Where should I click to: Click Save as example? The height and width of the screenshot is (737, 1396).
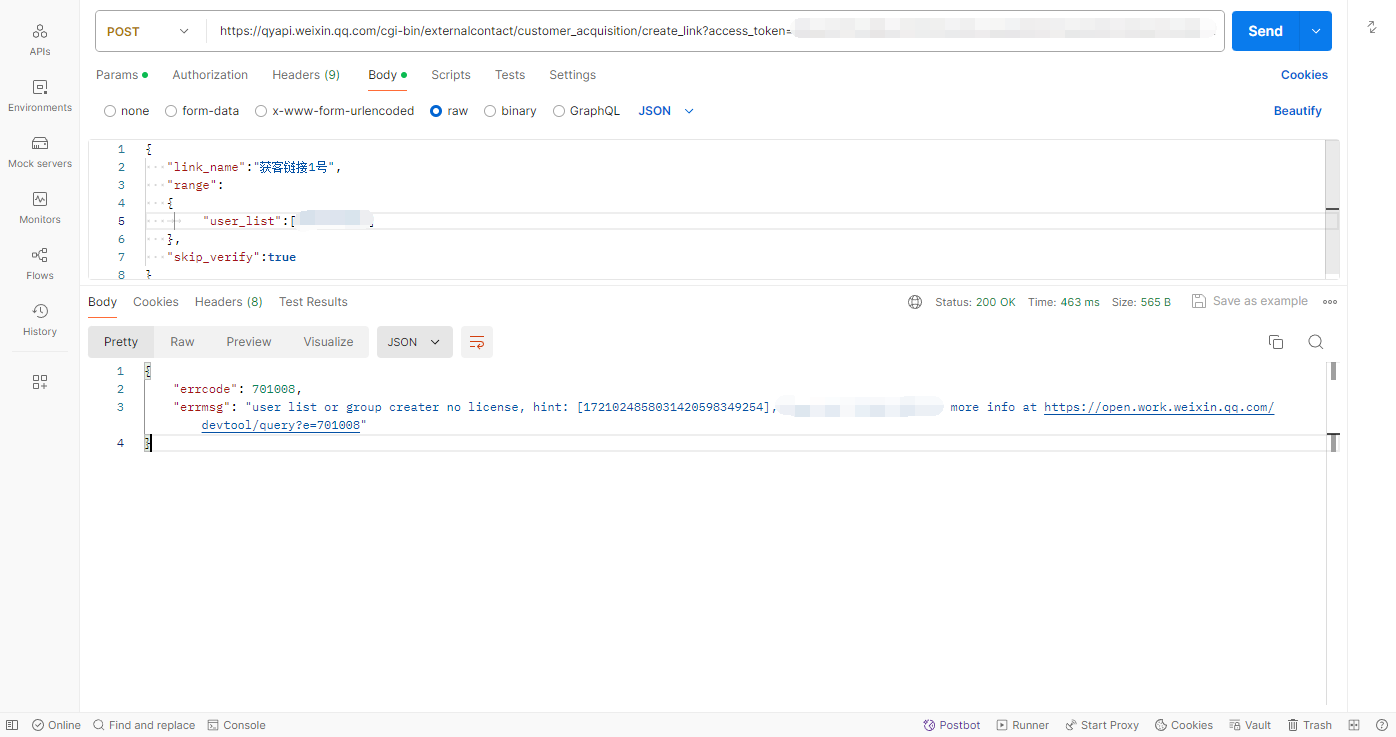(x=1250, y=301)
